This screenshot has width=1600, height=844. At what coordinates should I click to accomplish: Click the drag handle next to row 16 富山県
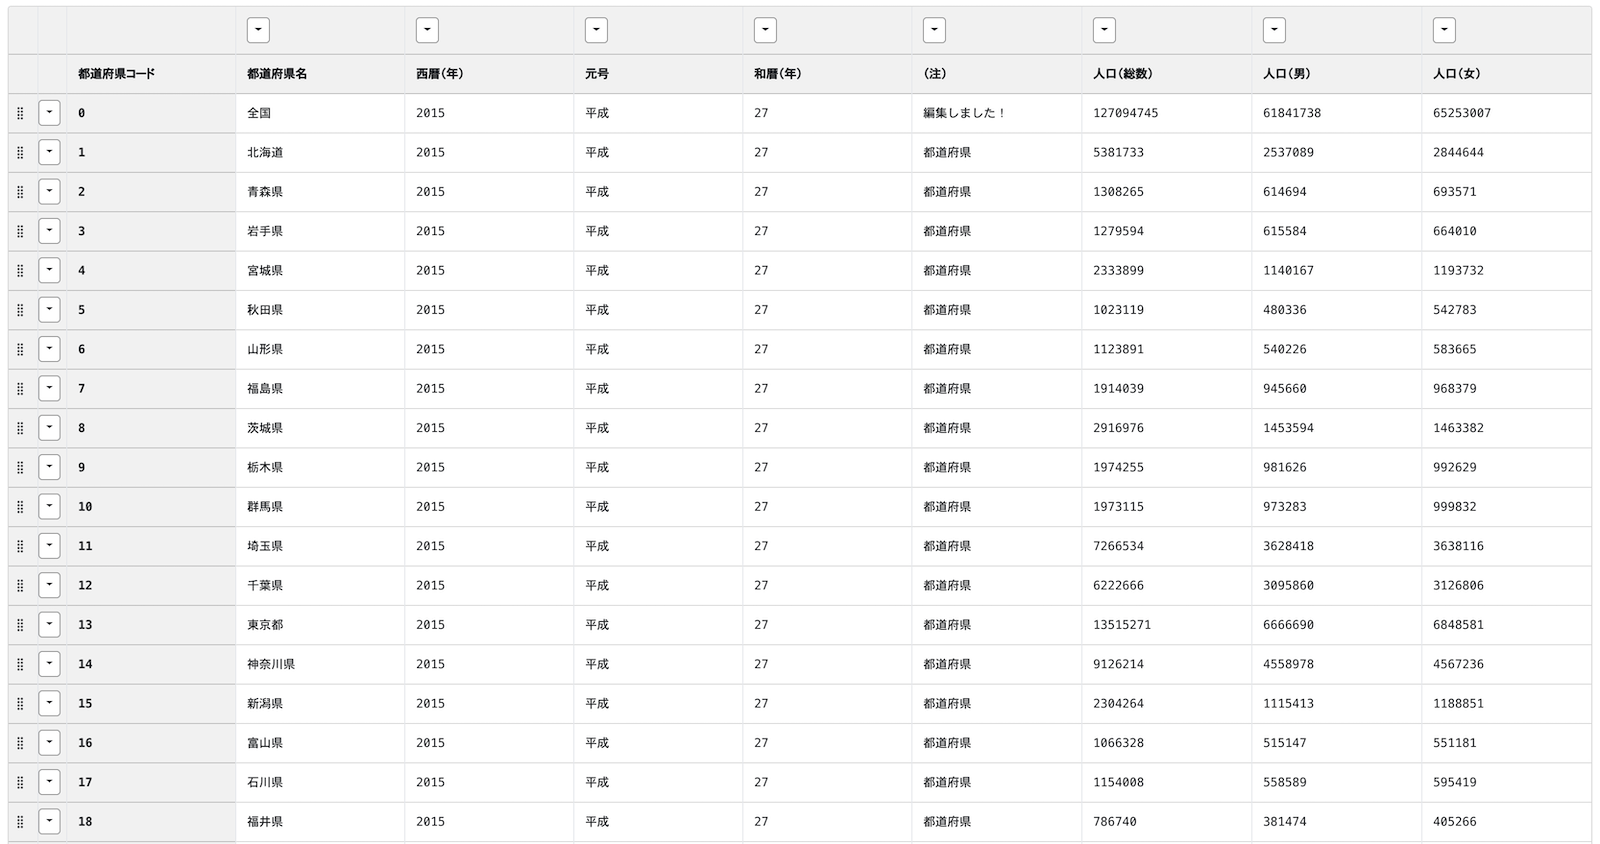[x=20, y=743]
